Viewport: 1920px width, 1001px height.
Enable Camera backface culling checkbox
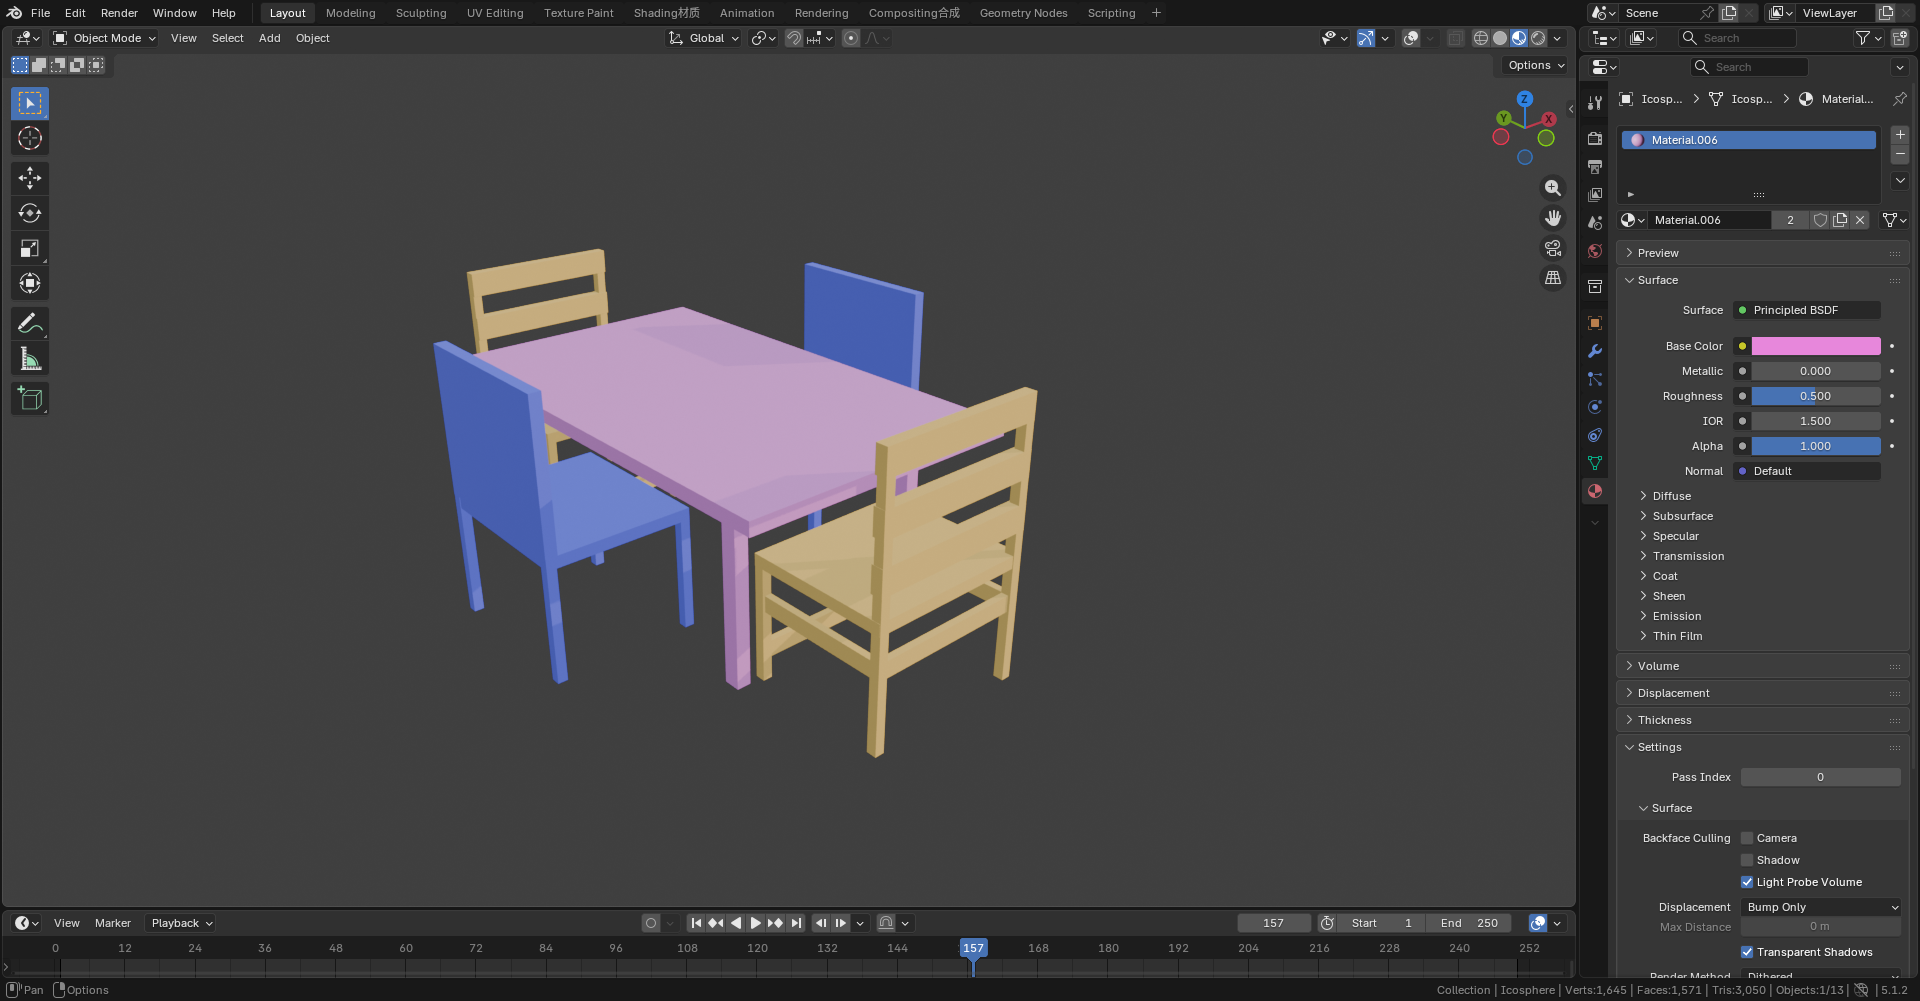(1747, 838)
